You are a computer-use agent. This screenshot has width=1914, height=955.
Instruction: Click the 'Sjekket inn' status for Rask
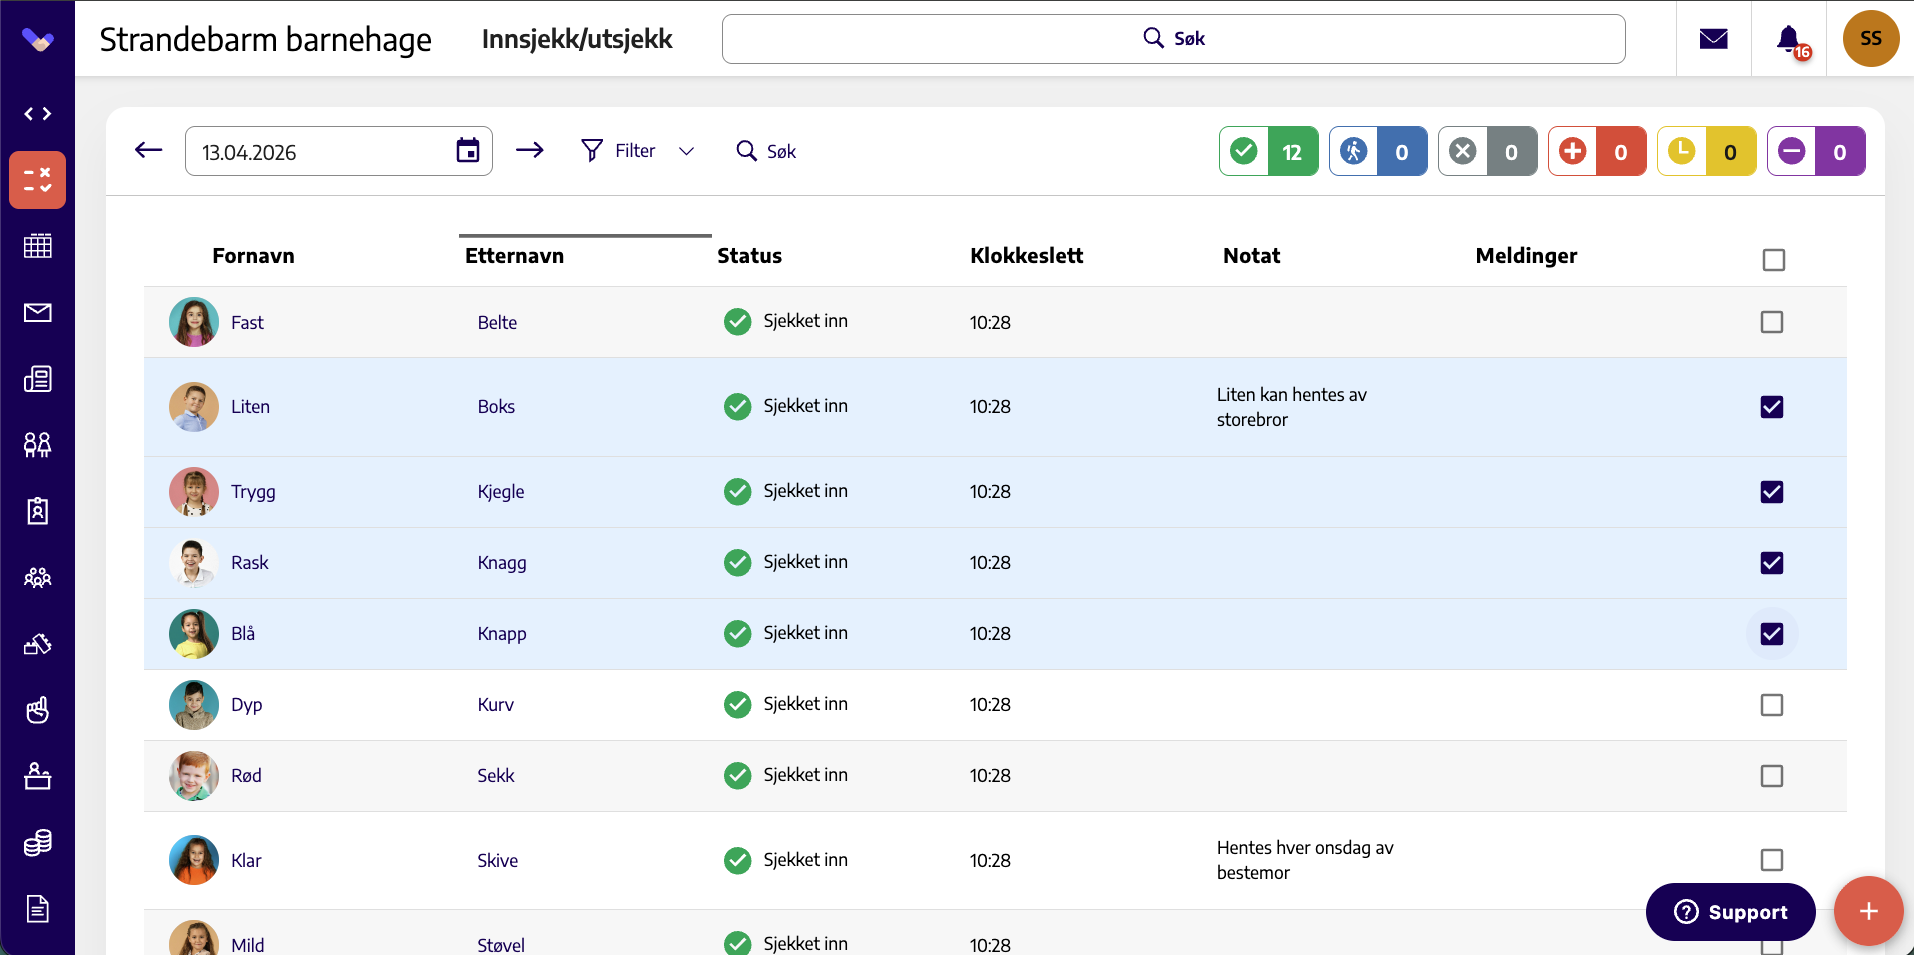pos(786,562)
